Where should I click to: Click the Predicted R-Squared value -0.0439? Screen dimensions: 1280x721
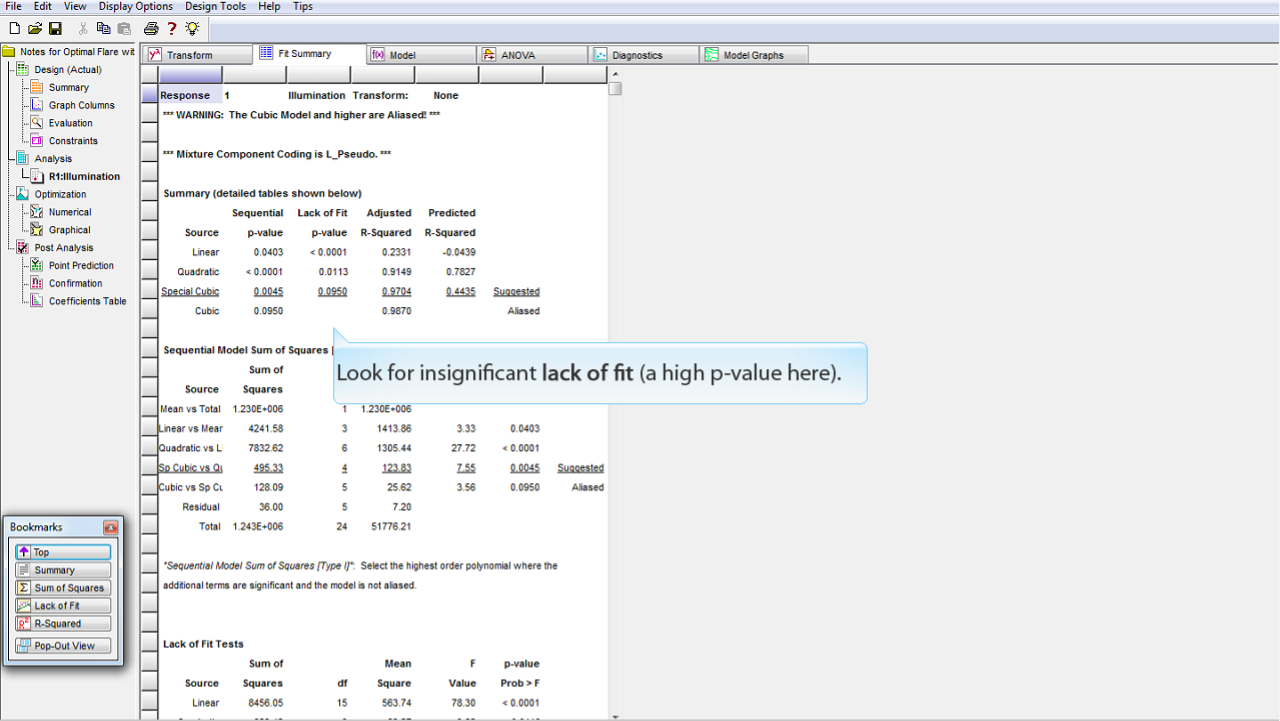tap(458, 252)
